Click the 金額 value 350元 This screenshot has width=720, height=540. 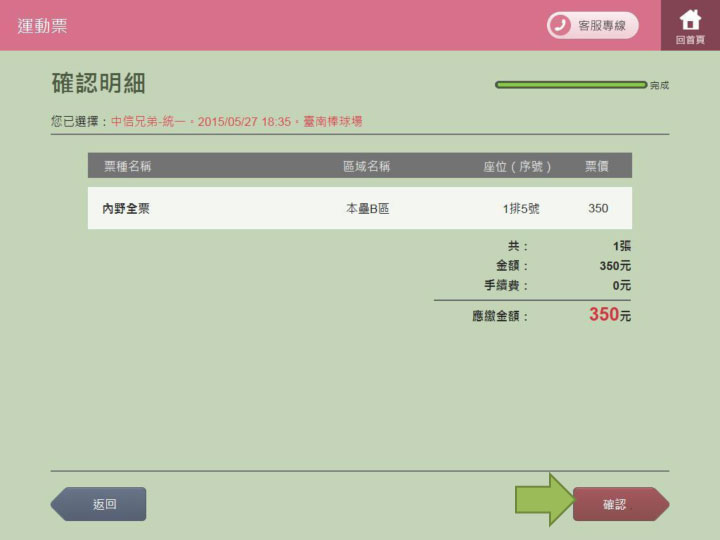click(x=615, y=266)
